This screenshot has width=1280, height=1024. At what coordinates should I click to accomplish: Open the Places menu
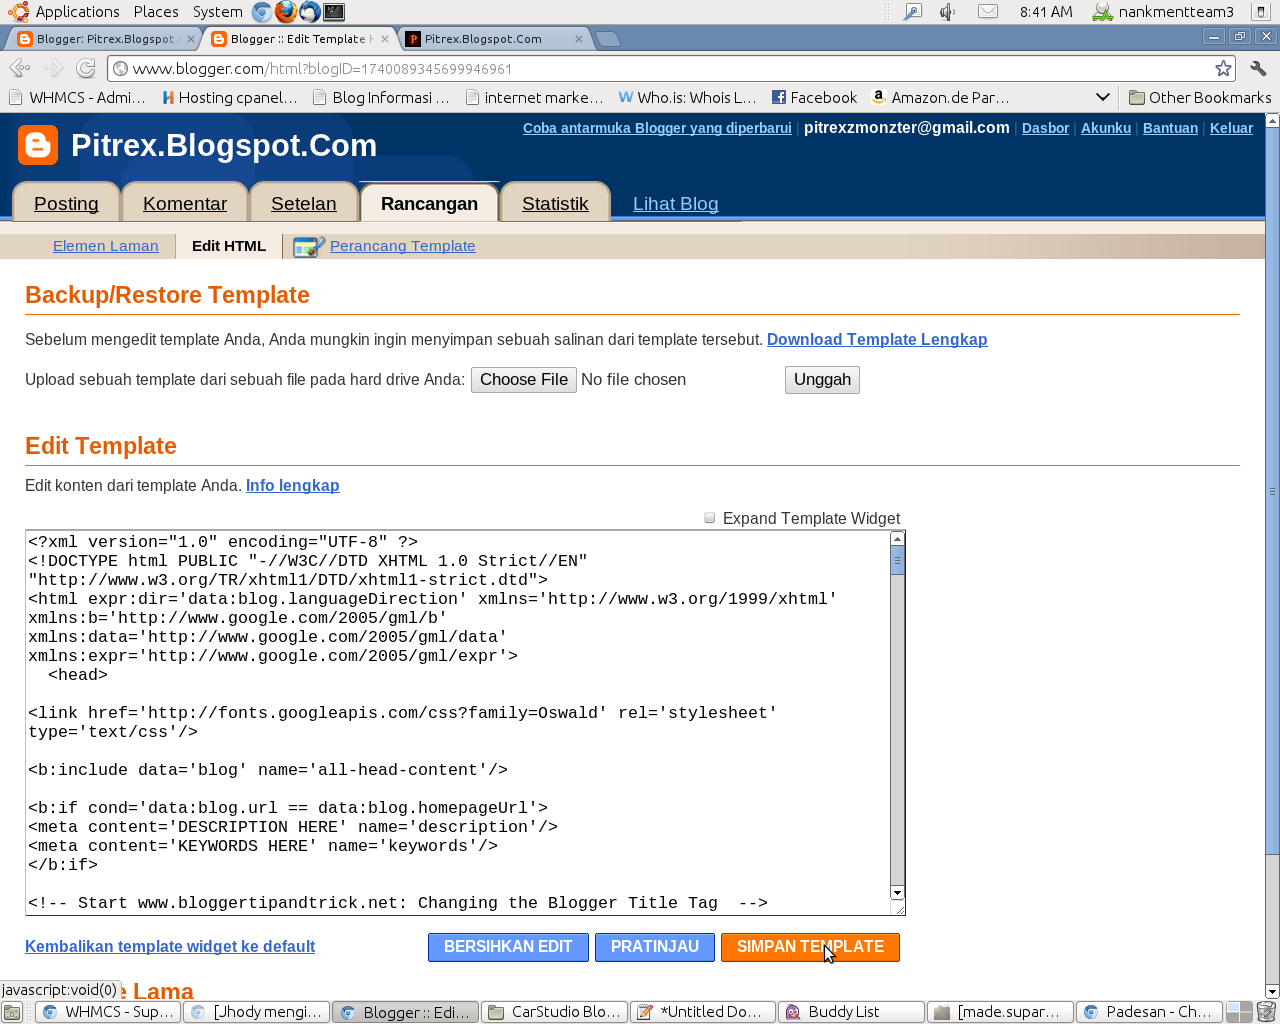[156, 12]
